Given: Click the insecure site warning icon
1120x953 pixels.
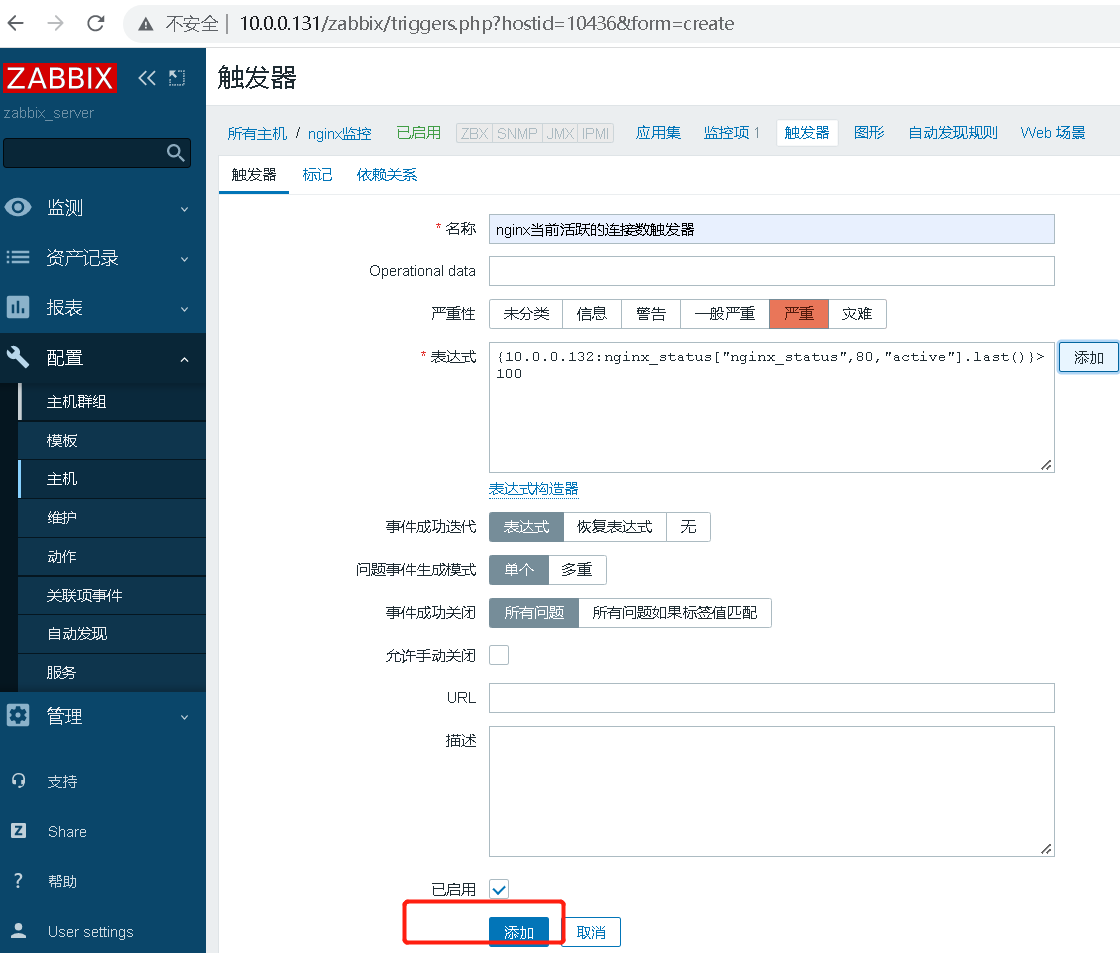Looking at the screenshot, I should pyautogui.click(x=146, y=24).
